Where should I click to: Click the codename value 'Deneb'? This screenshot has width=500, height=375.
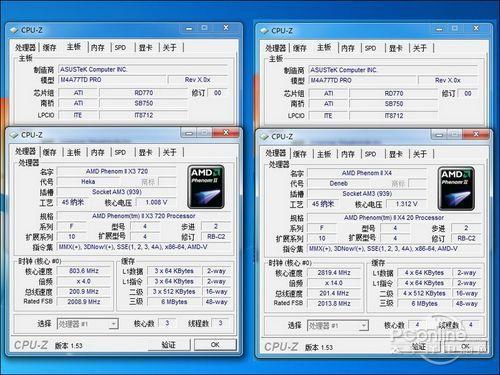click(x=338, y=183)
